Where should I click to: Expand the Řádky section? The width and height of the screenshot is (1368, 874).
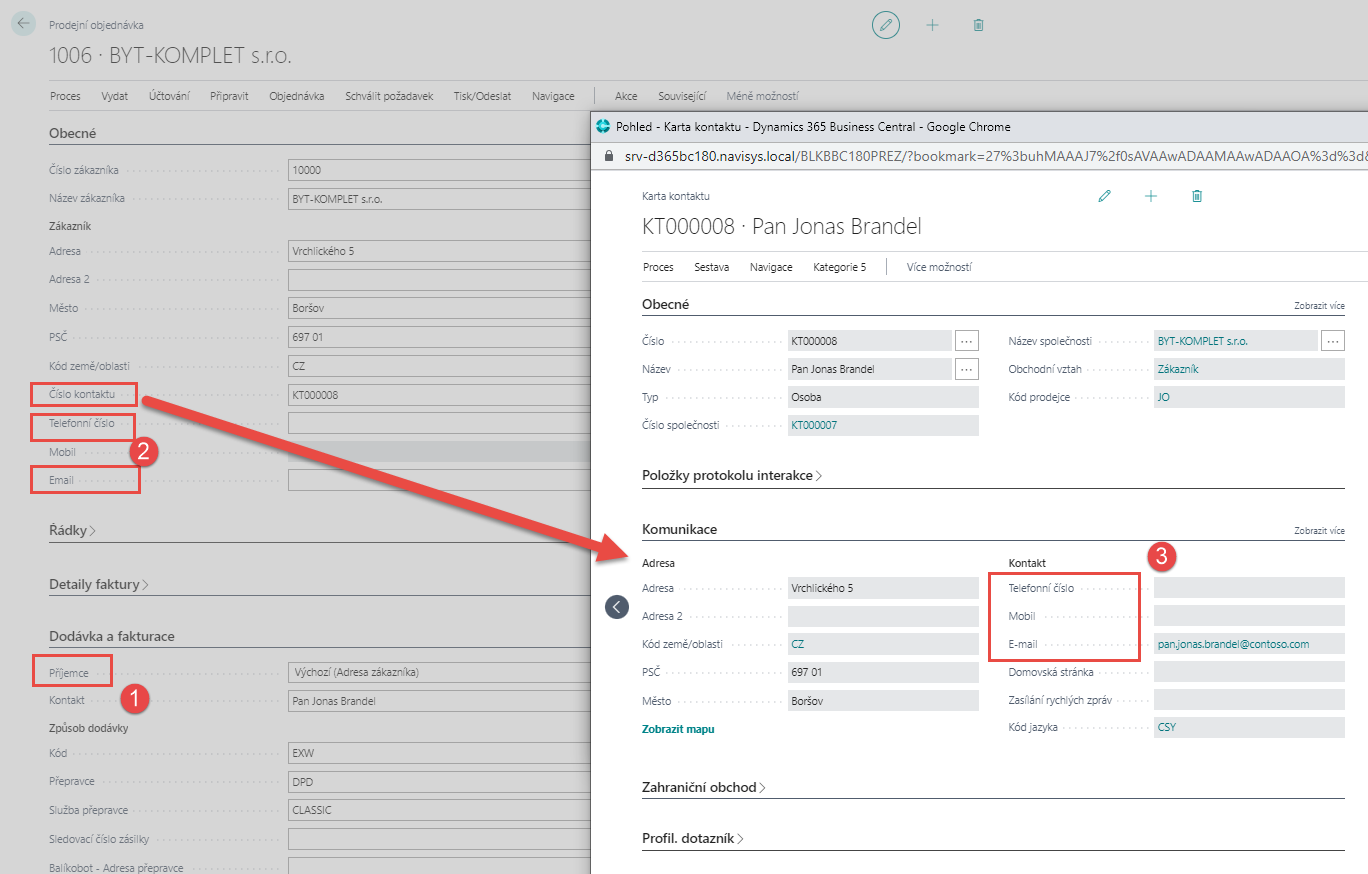click(x=73, y=530)
